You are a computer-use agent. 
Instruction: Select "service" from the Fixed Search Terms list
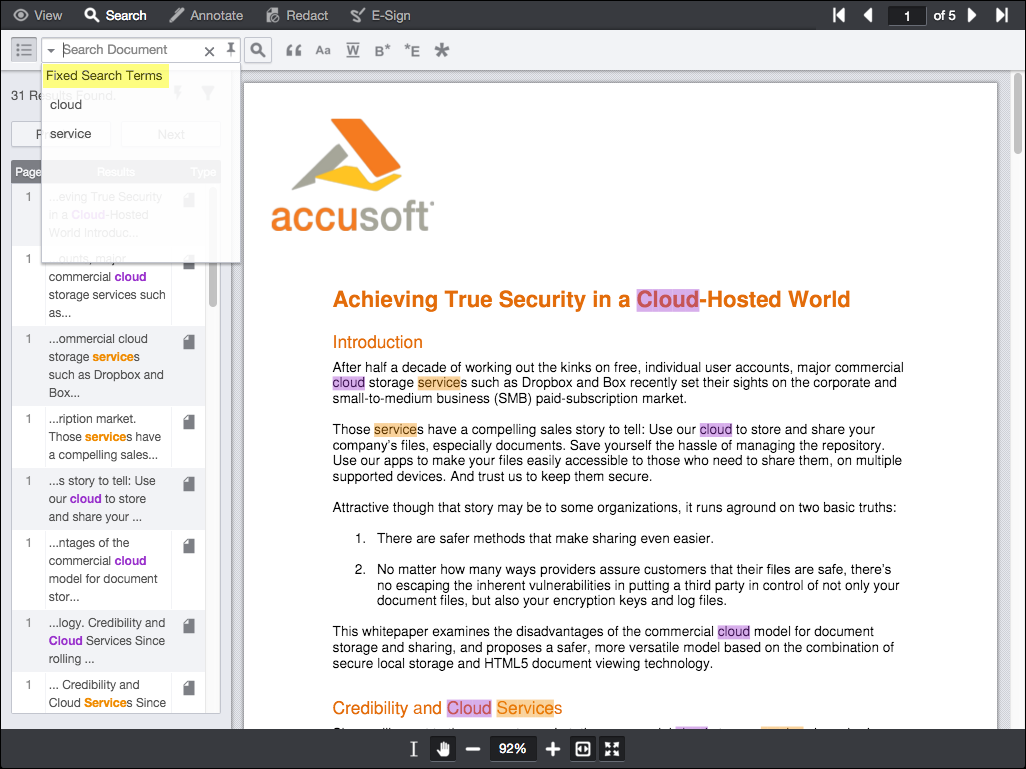click(x=71, y=134)
